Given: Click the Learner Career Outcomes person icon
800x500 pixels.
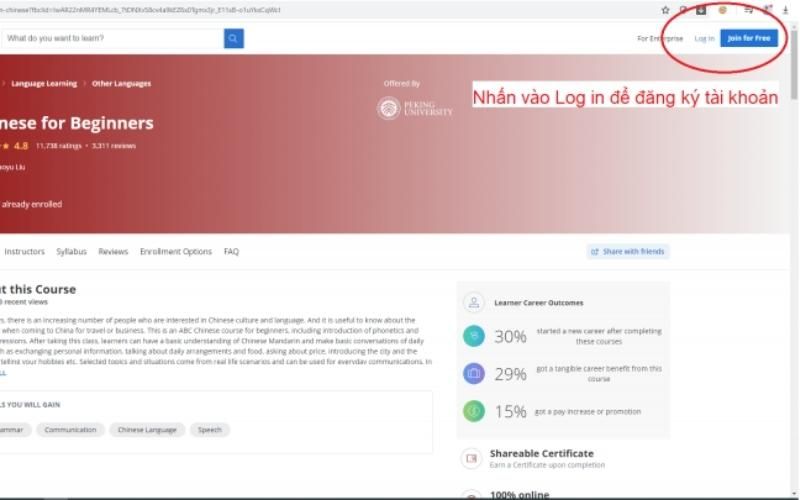Looking at the screenshot, I should tap(473, 303).
